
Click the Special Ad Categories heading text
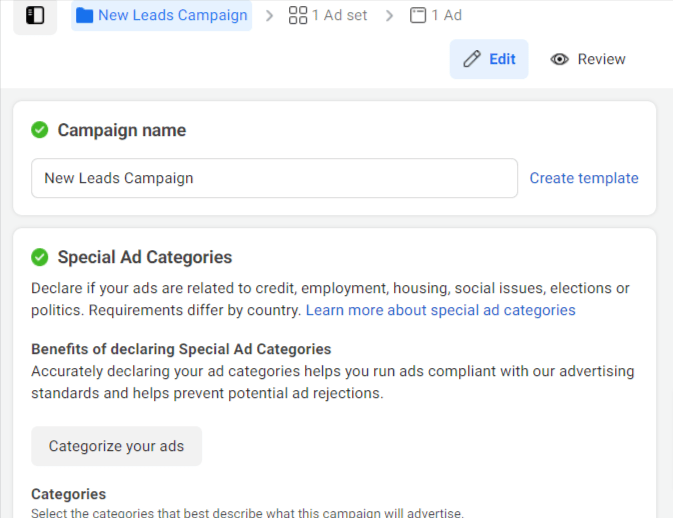(145, 257)
